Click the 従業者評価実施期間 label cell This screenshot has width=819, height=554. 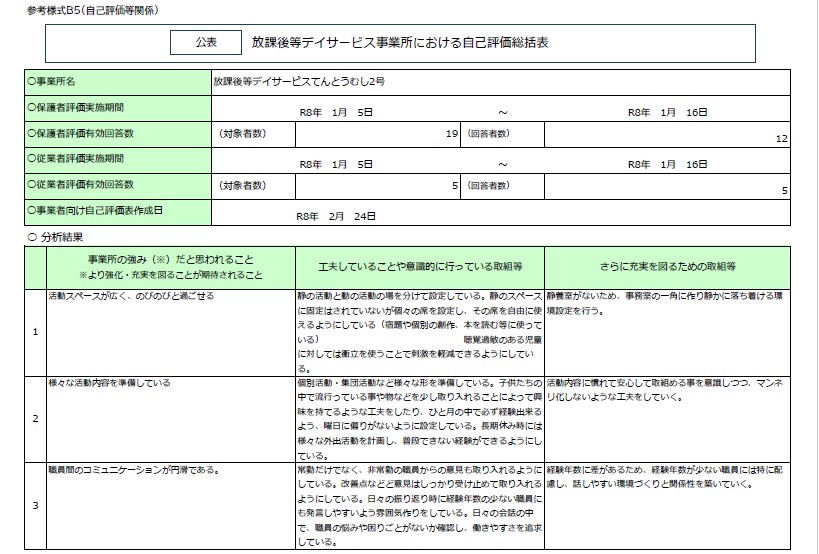116,158
